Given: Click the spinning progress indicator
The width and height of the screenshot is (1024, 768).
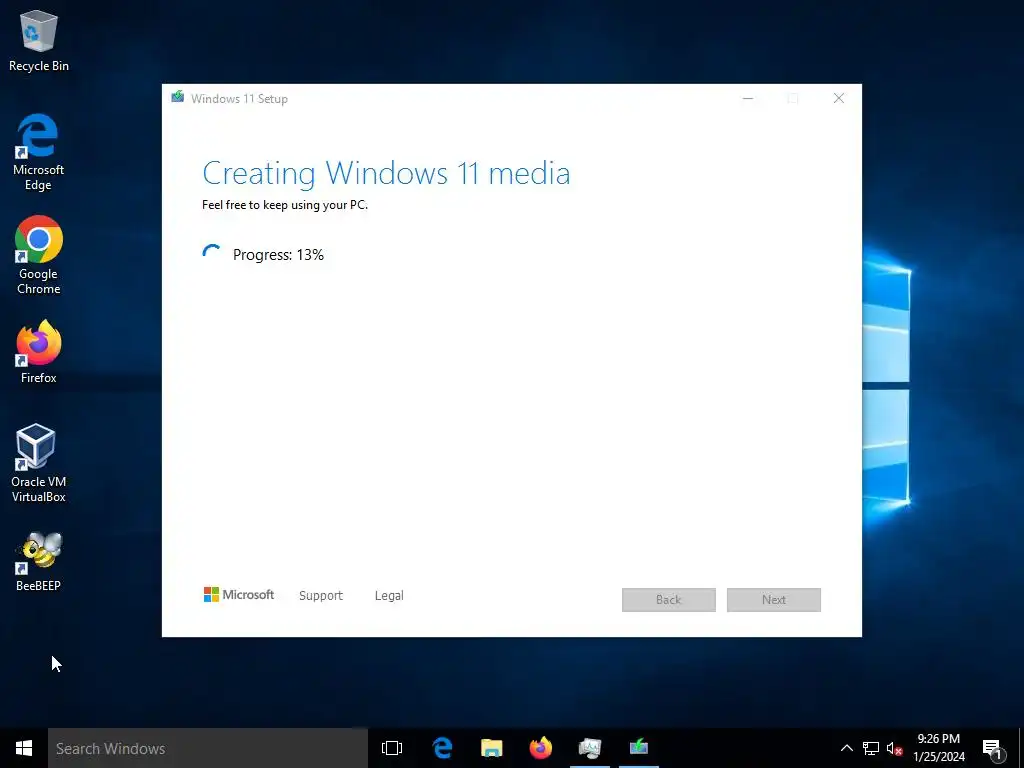Looking at the screenshot, I should [212, 253].
